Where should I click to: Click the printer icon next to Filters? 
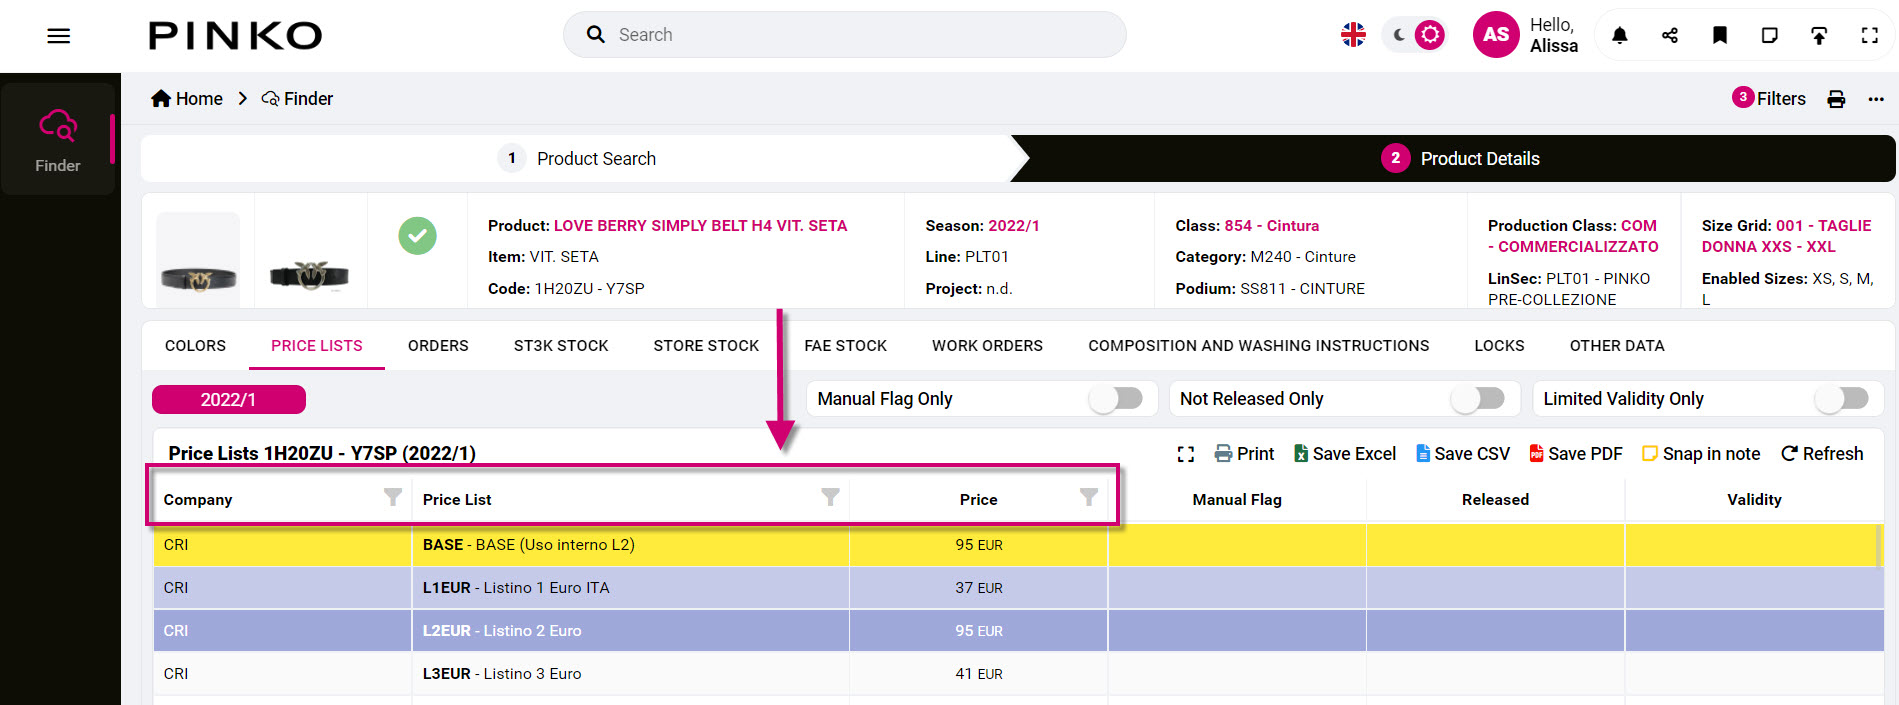point(1836,99)
